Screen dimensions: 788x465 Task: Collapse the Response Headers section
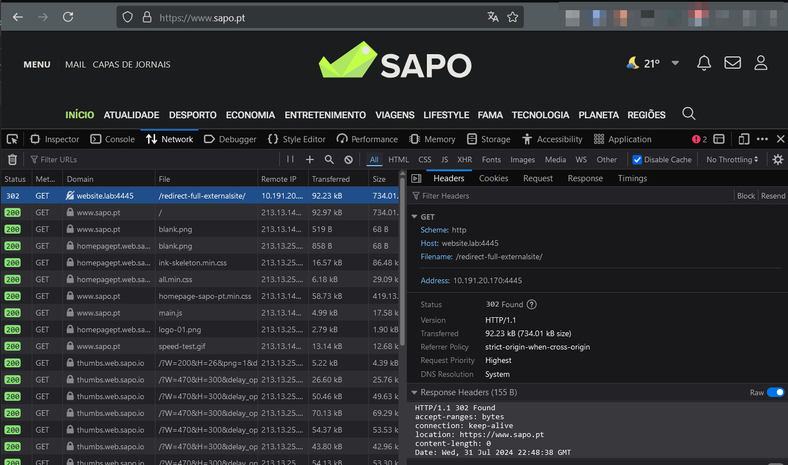point(415,393)
